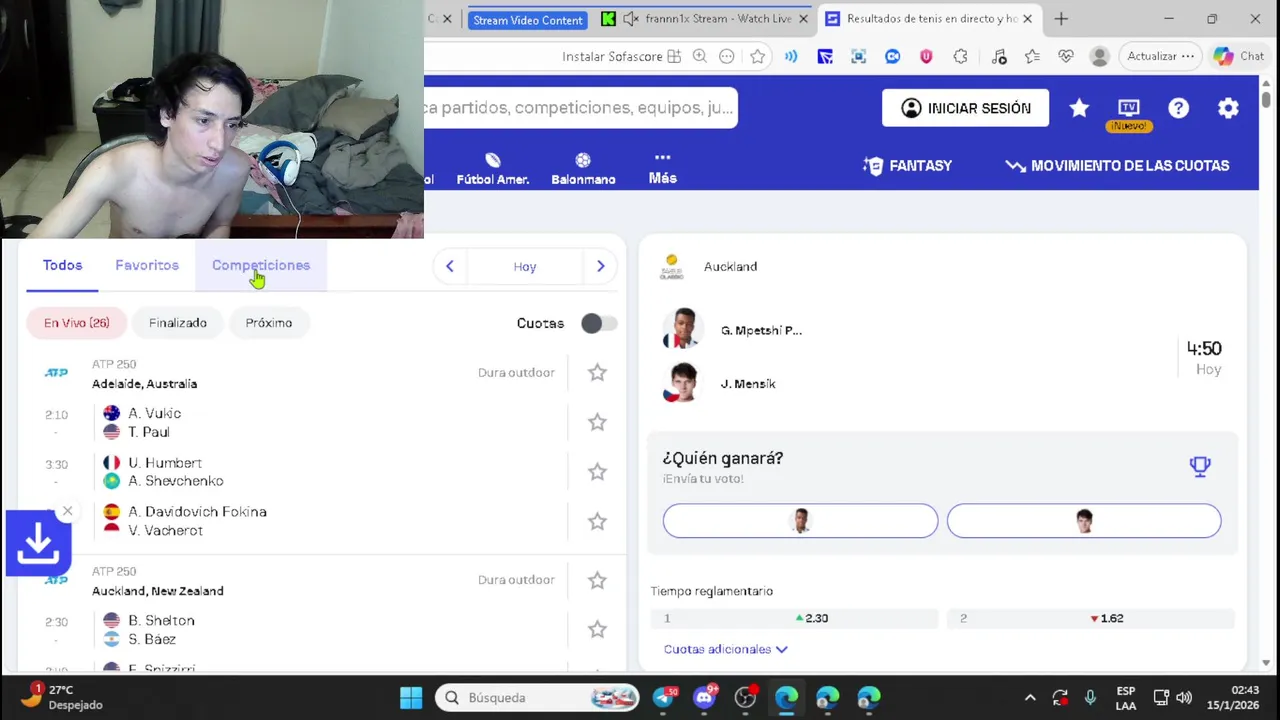
Task: Open the weather widget 27°C Despejado
Action: click(60, 697)
